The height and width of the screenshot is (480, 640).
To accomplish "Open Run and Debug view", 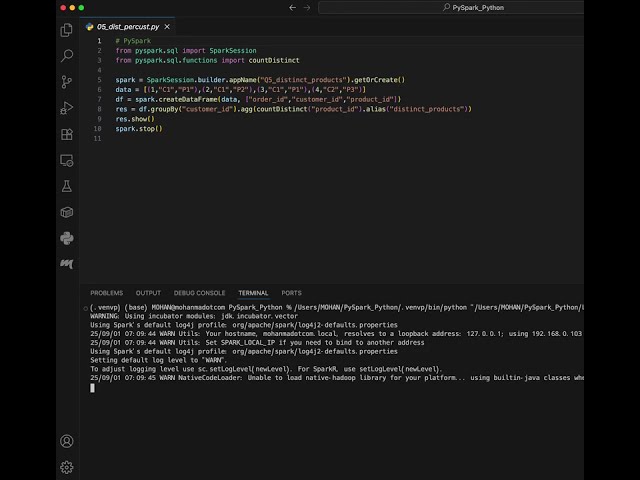I will (x=67, y=108).
